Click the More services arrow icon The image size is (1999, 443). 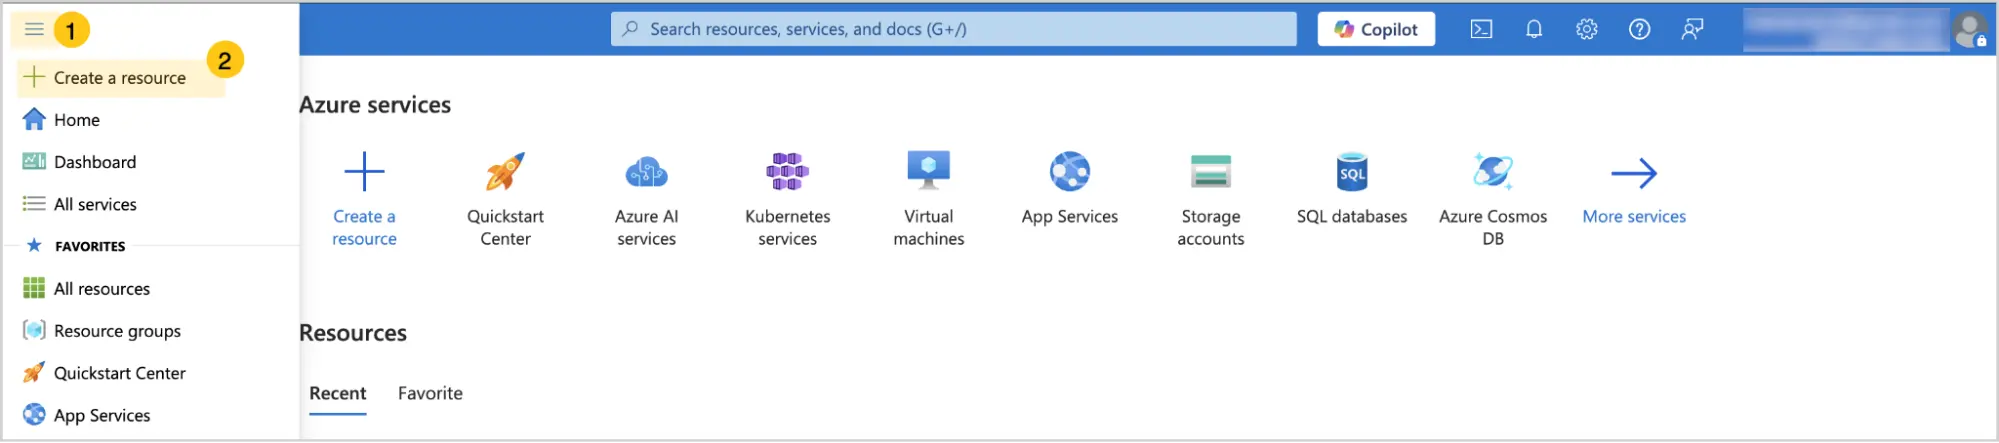click(x=1634, y=173)
